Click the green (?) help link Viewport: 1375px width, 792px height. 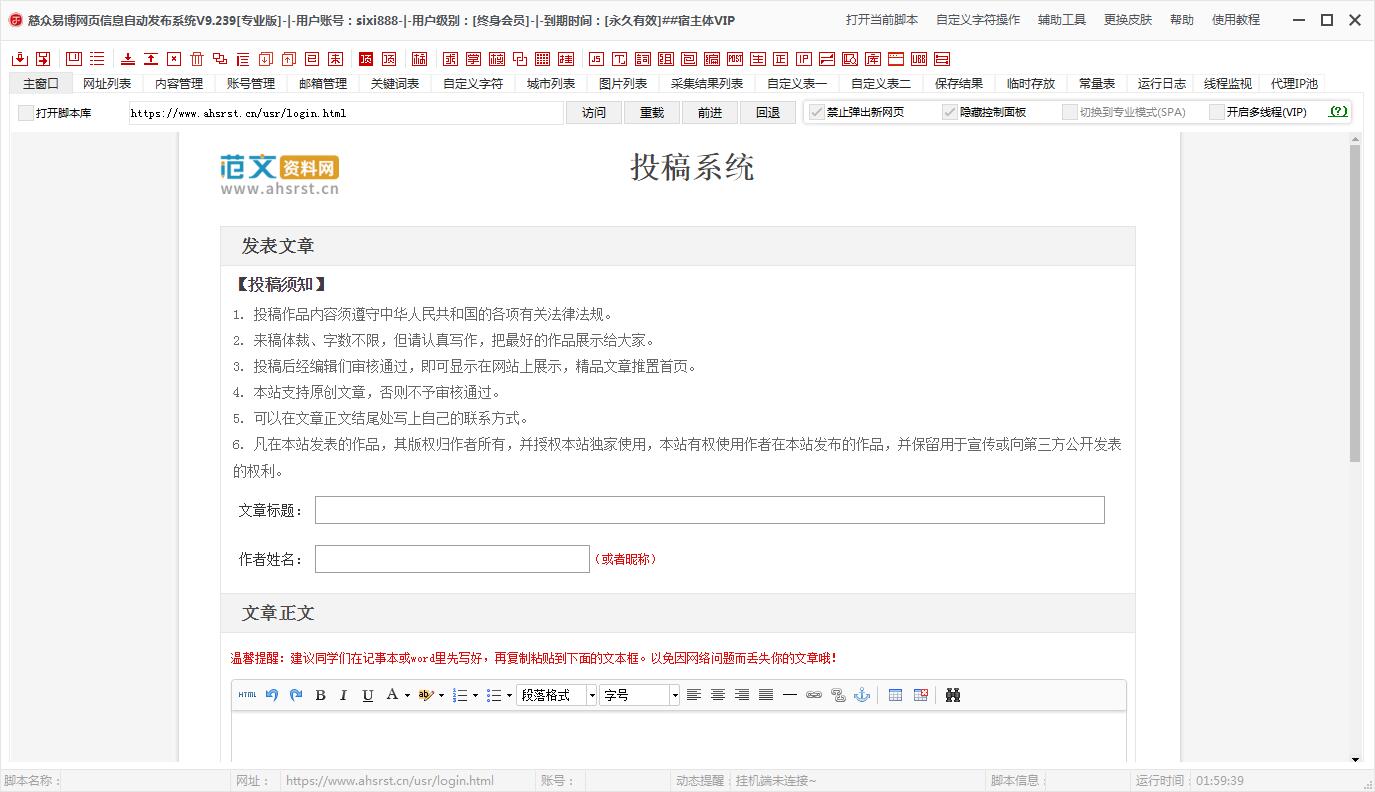tap(1338, 112)
